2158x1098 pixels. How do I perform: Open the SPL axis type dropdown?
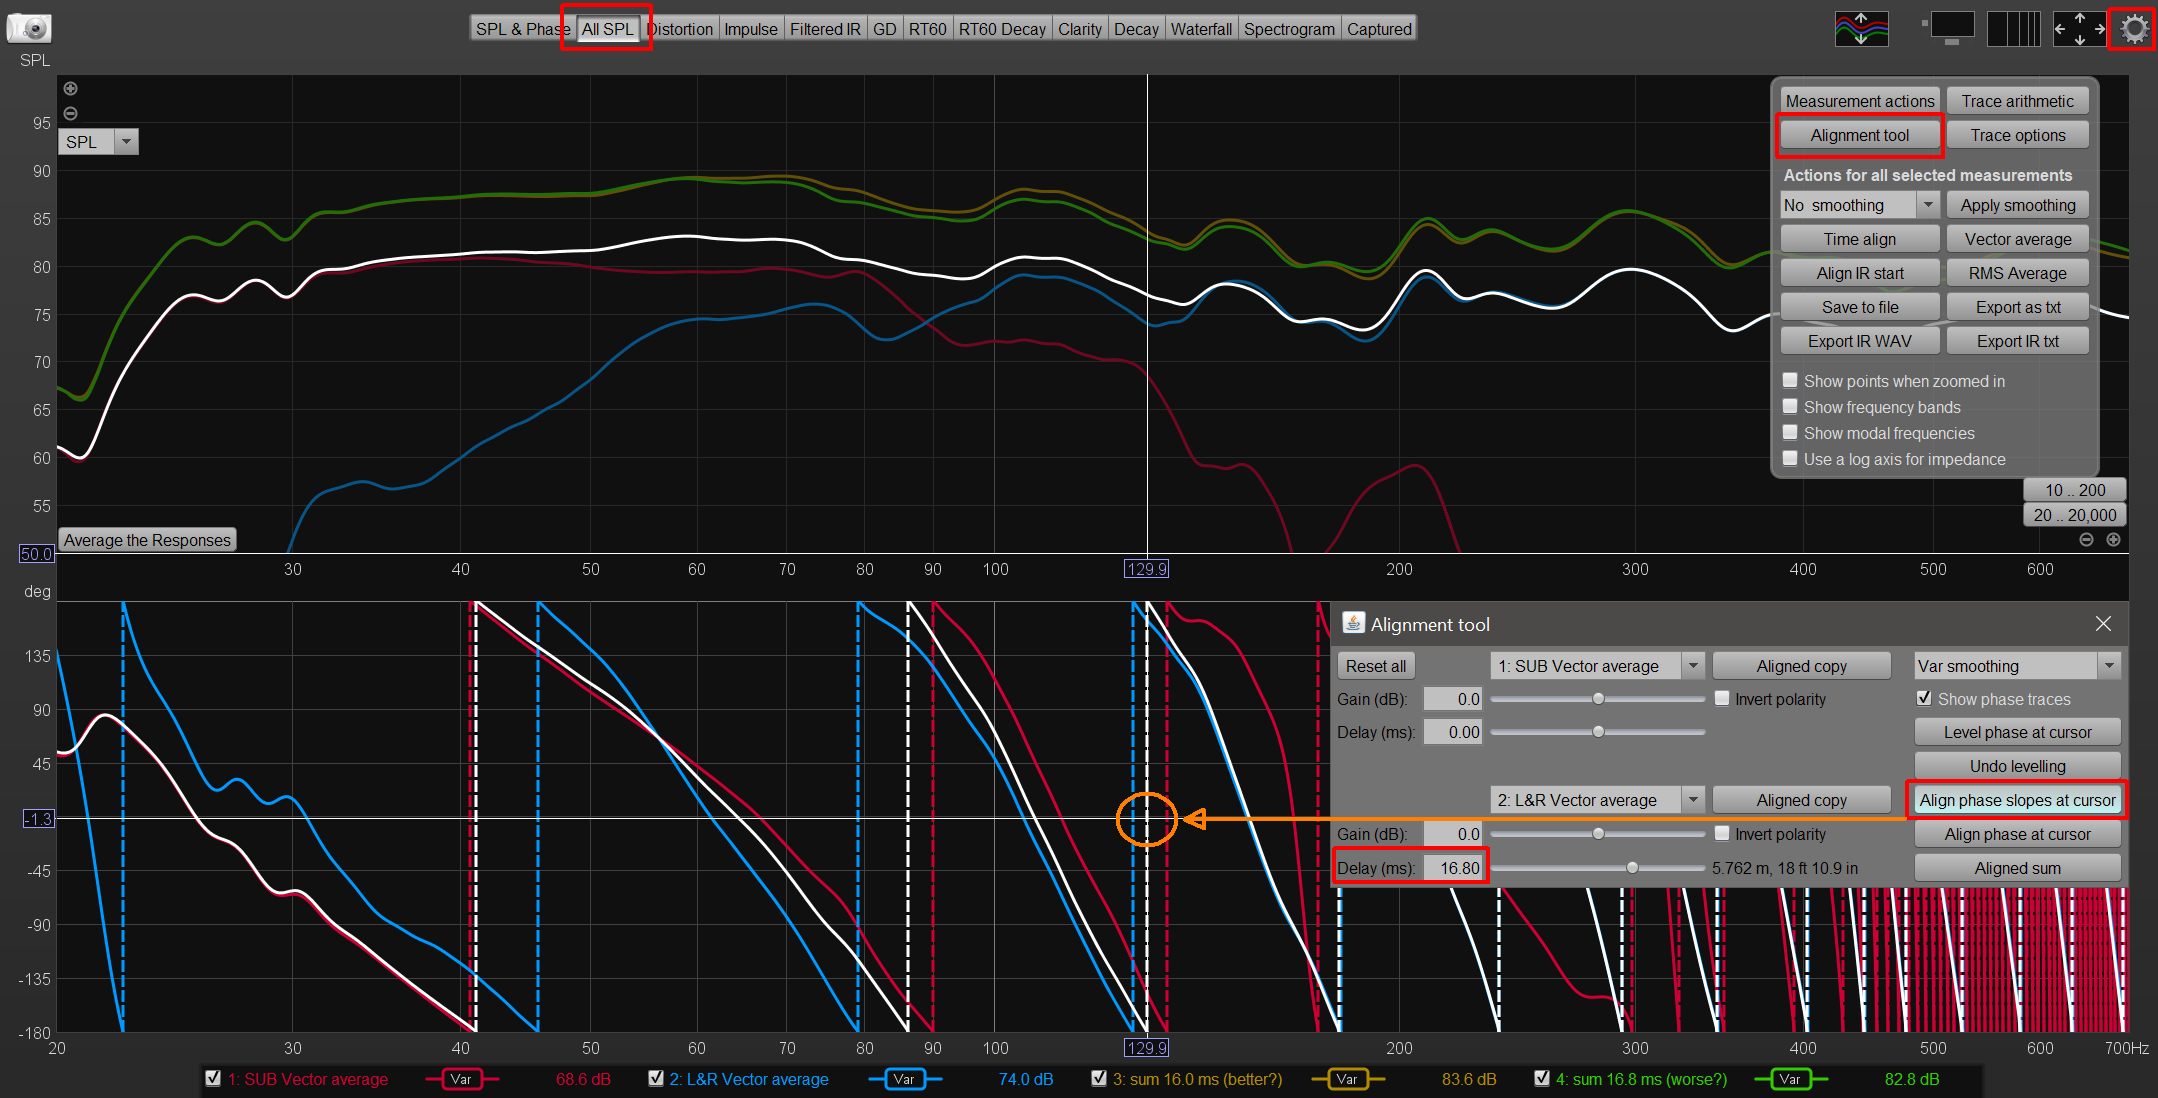coord(126,142)
